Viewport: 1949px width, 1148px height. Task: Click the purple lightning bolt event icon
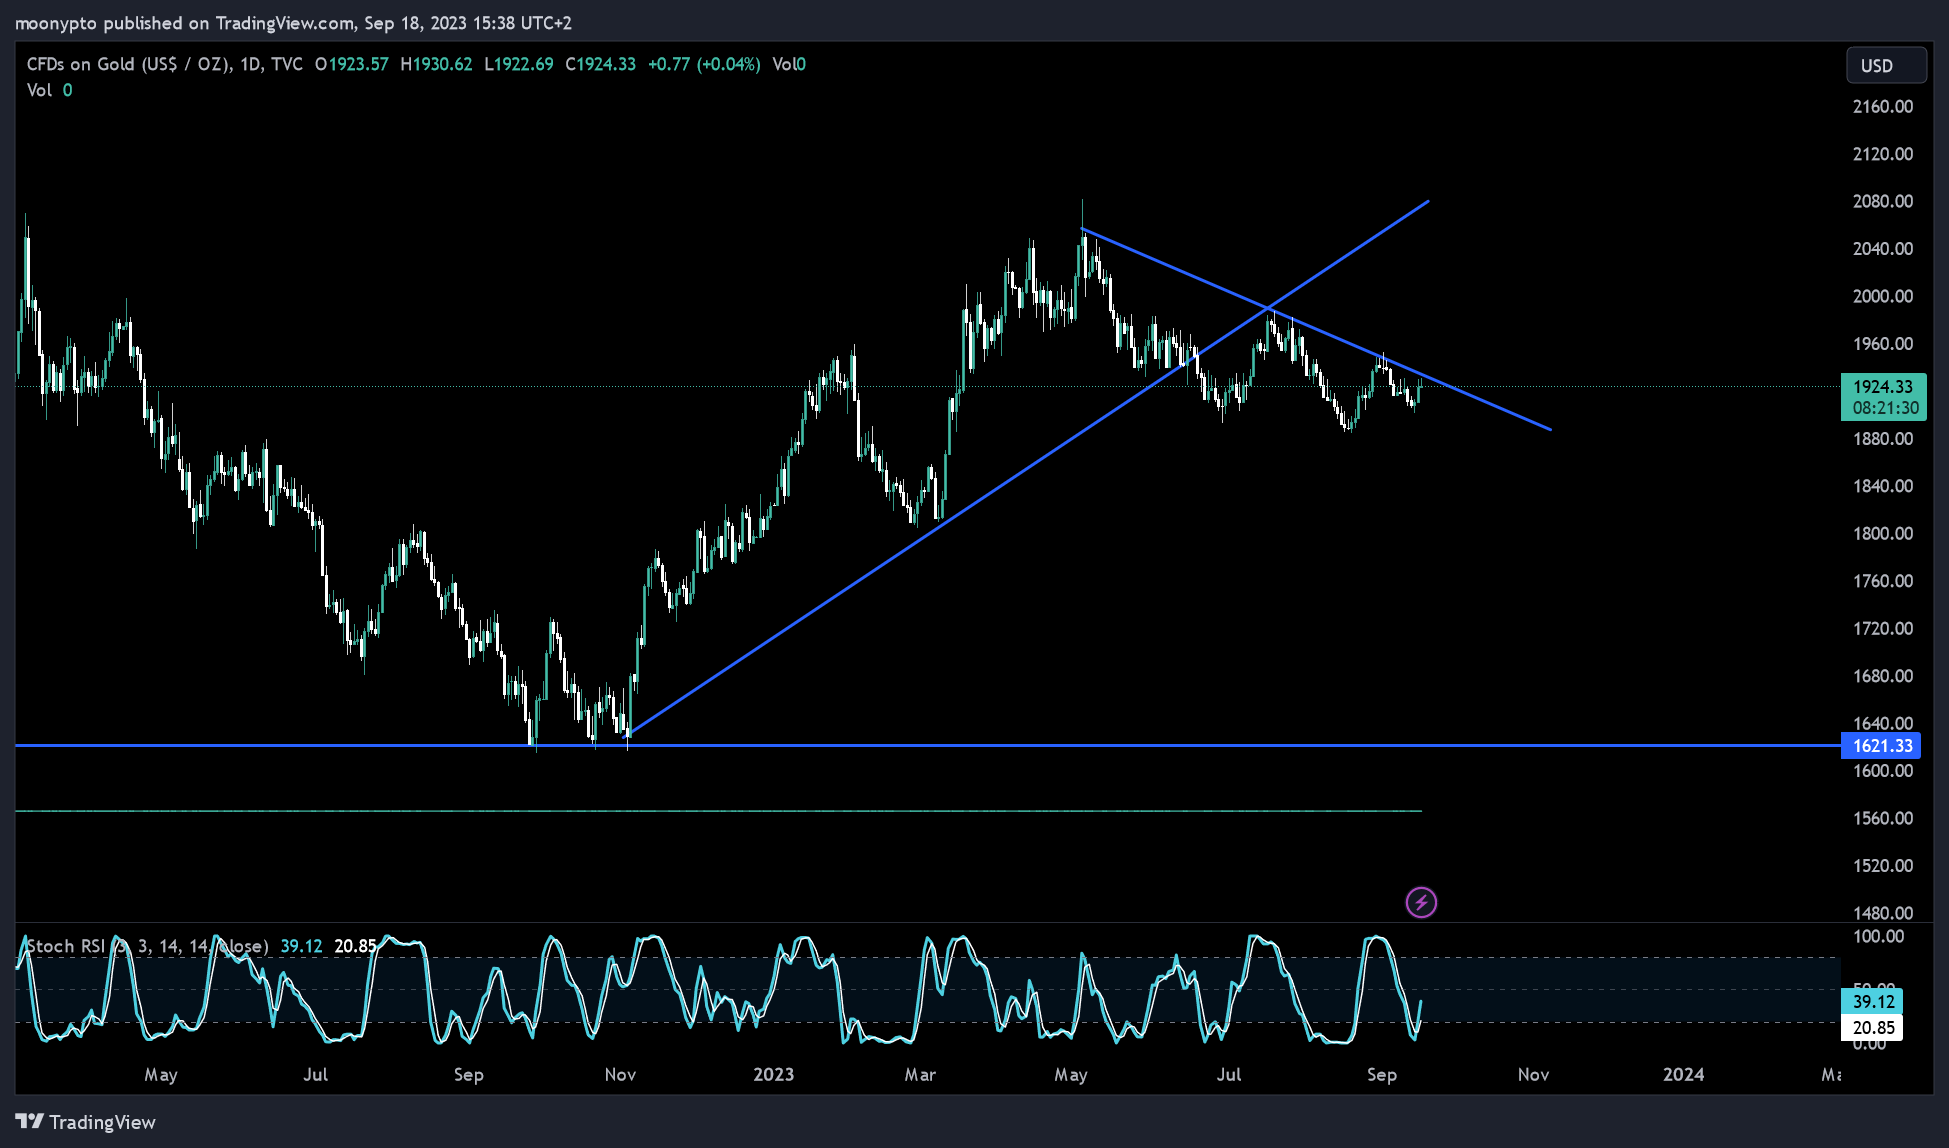tap(1421, 903)
